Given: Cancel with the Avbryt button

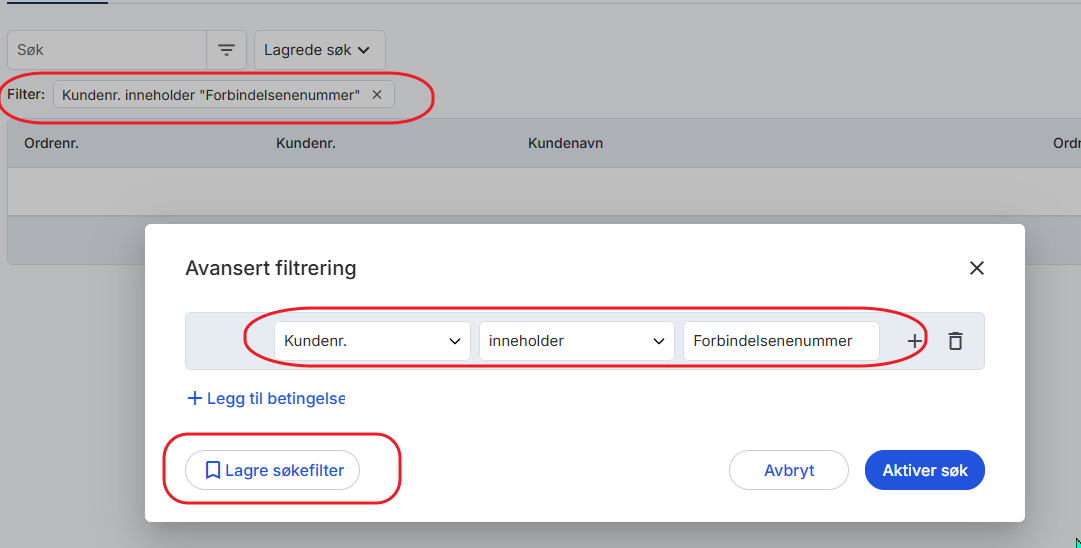Looking at the screenshot, I should pos(788,470).
